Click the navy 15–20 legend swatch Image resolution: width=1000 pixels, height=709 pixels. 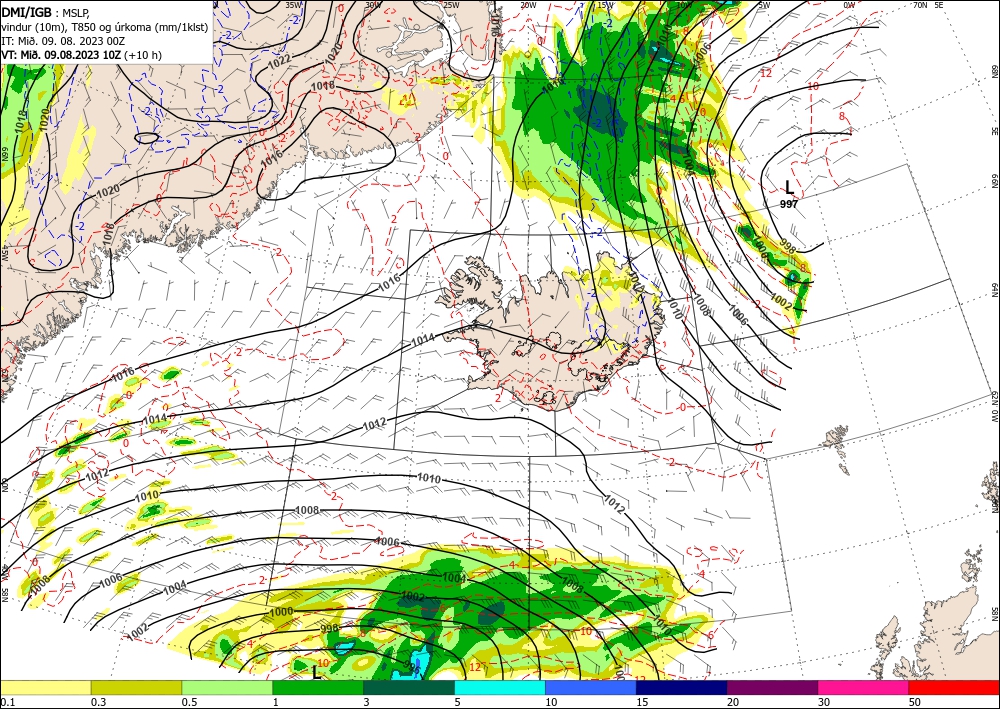click(x=682, y=687)
